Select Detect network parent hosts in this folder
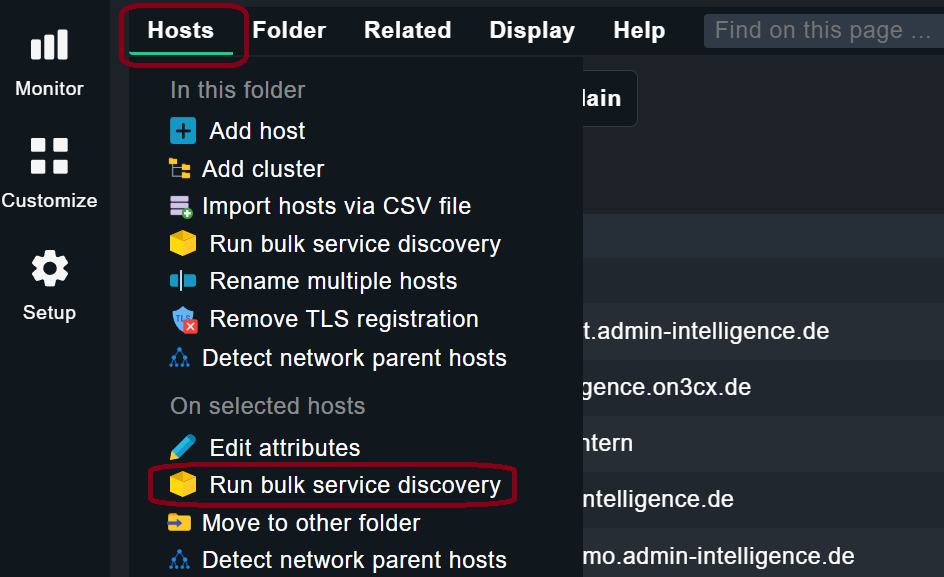The width and height of the screenshot is (944, 577). coord(354,358)
